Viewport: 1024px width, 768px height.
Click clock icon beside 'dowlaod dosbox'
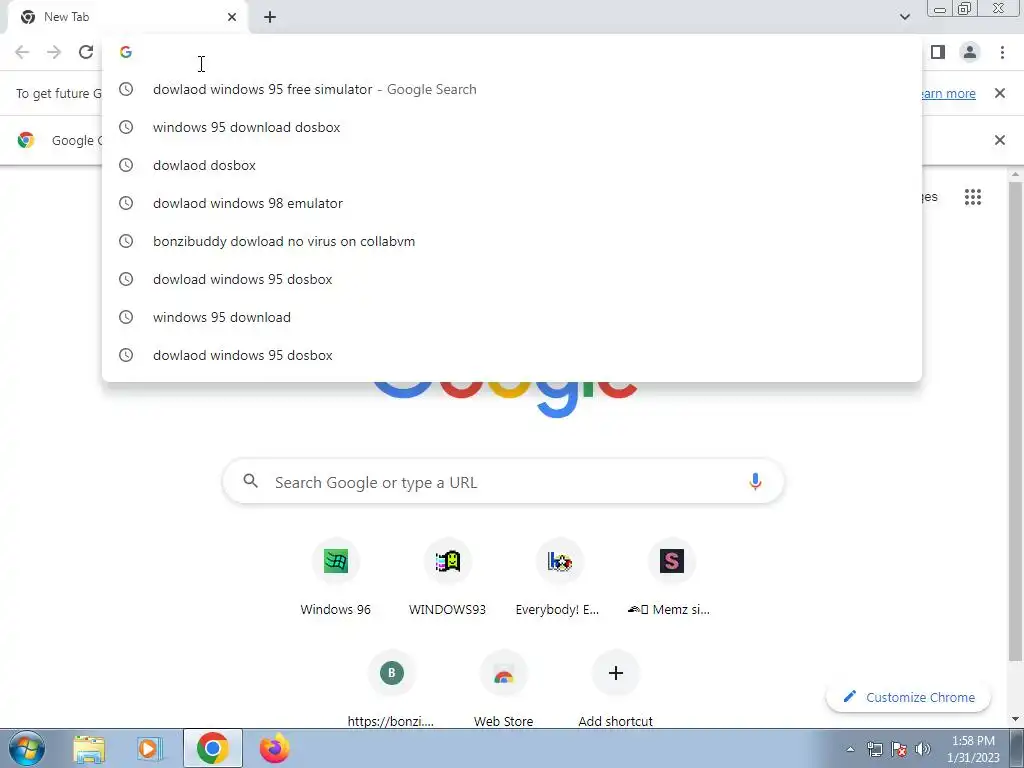pyautogui.click(x=126, y=165)
